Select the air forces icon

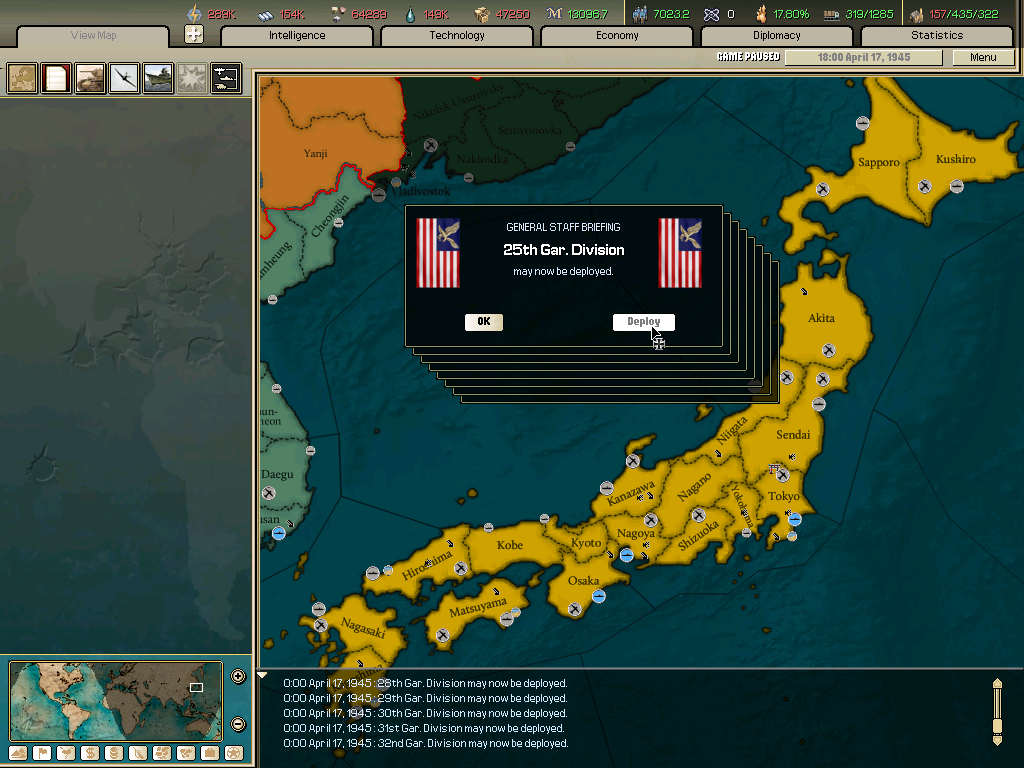(124, 78)
